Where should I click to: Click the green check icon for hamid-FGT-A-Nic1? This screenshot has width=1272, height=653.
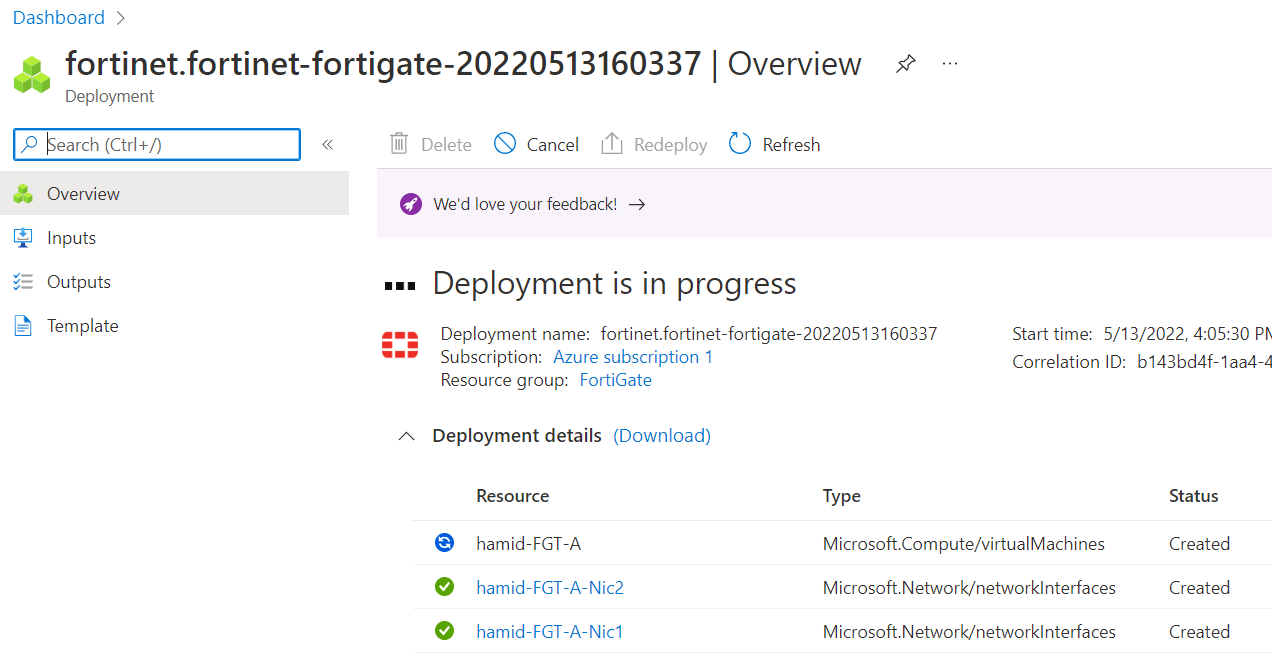444,631
